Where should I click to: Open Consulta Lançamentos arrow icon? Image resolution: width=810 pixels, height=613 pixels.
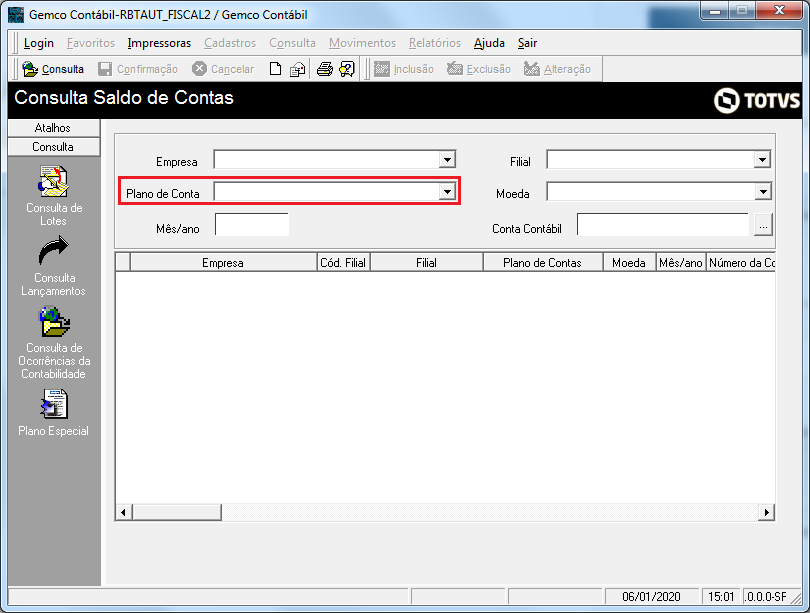point(54,251)
